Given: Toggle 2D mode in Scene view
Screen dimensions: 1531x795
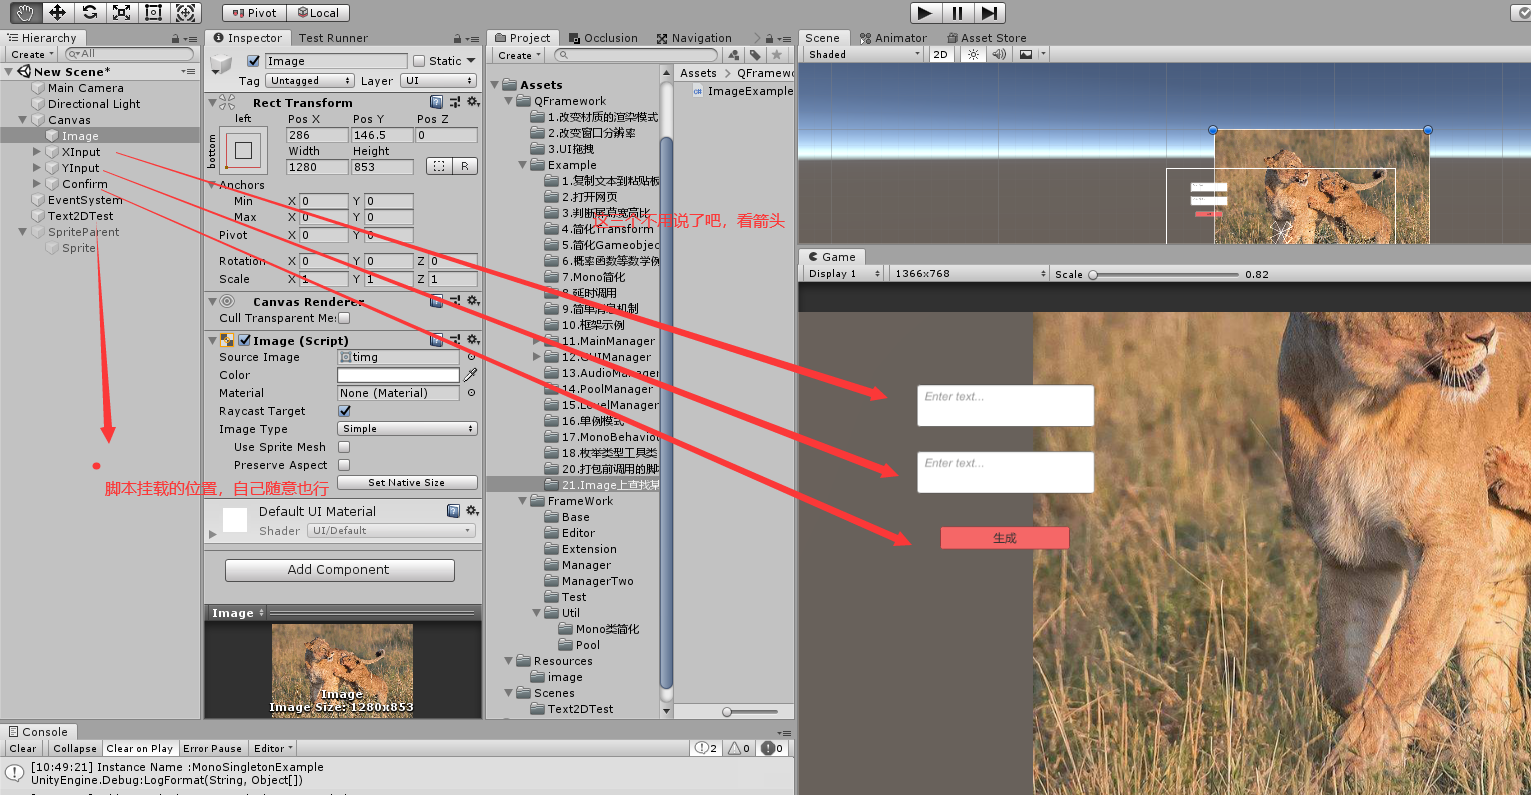Looking at the screenshot, I should coord(940,54).
